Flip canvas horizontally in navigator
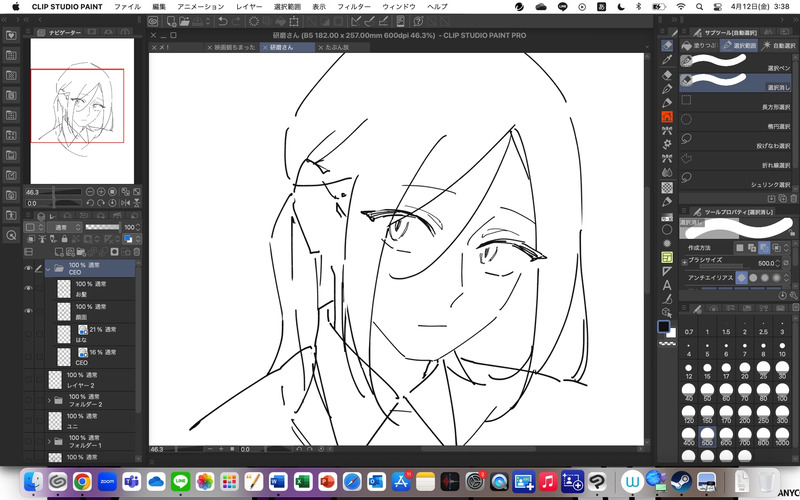 [x=125, y=203]
